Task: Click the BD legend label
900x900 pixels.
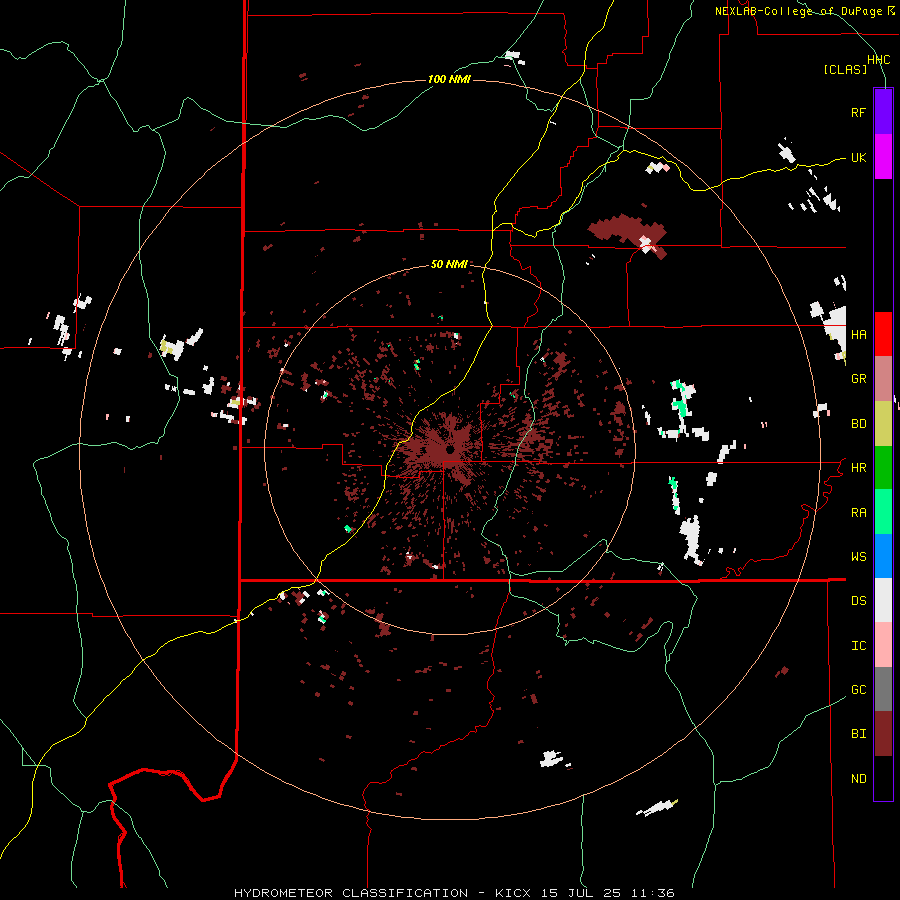Action: [858, 424]
